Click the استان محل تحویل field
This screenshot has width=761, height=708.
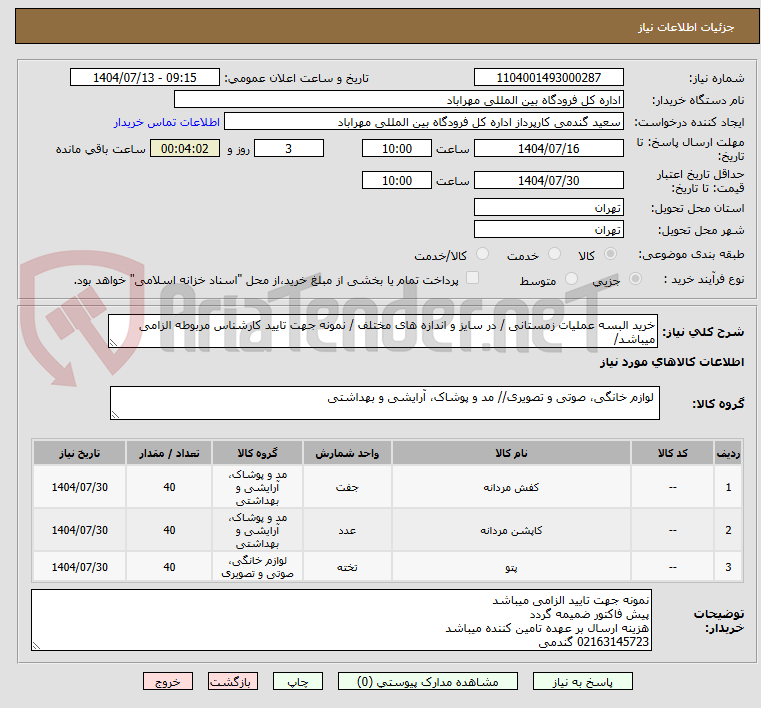pyautogui.click(x=548, y=208)
